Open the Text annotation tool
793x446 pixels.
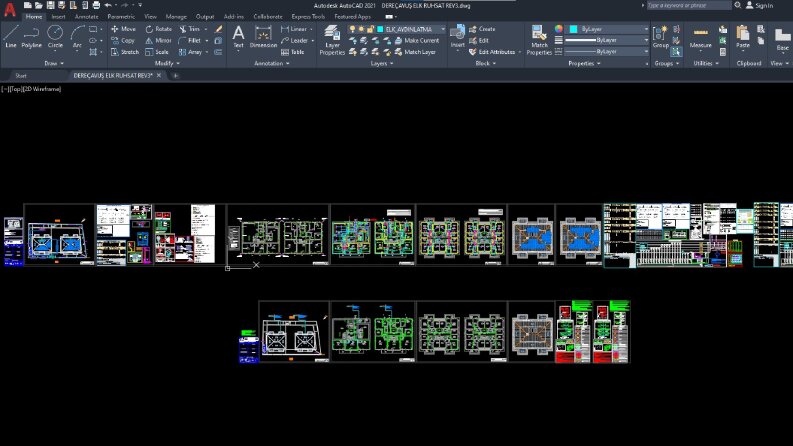[238, 36]
